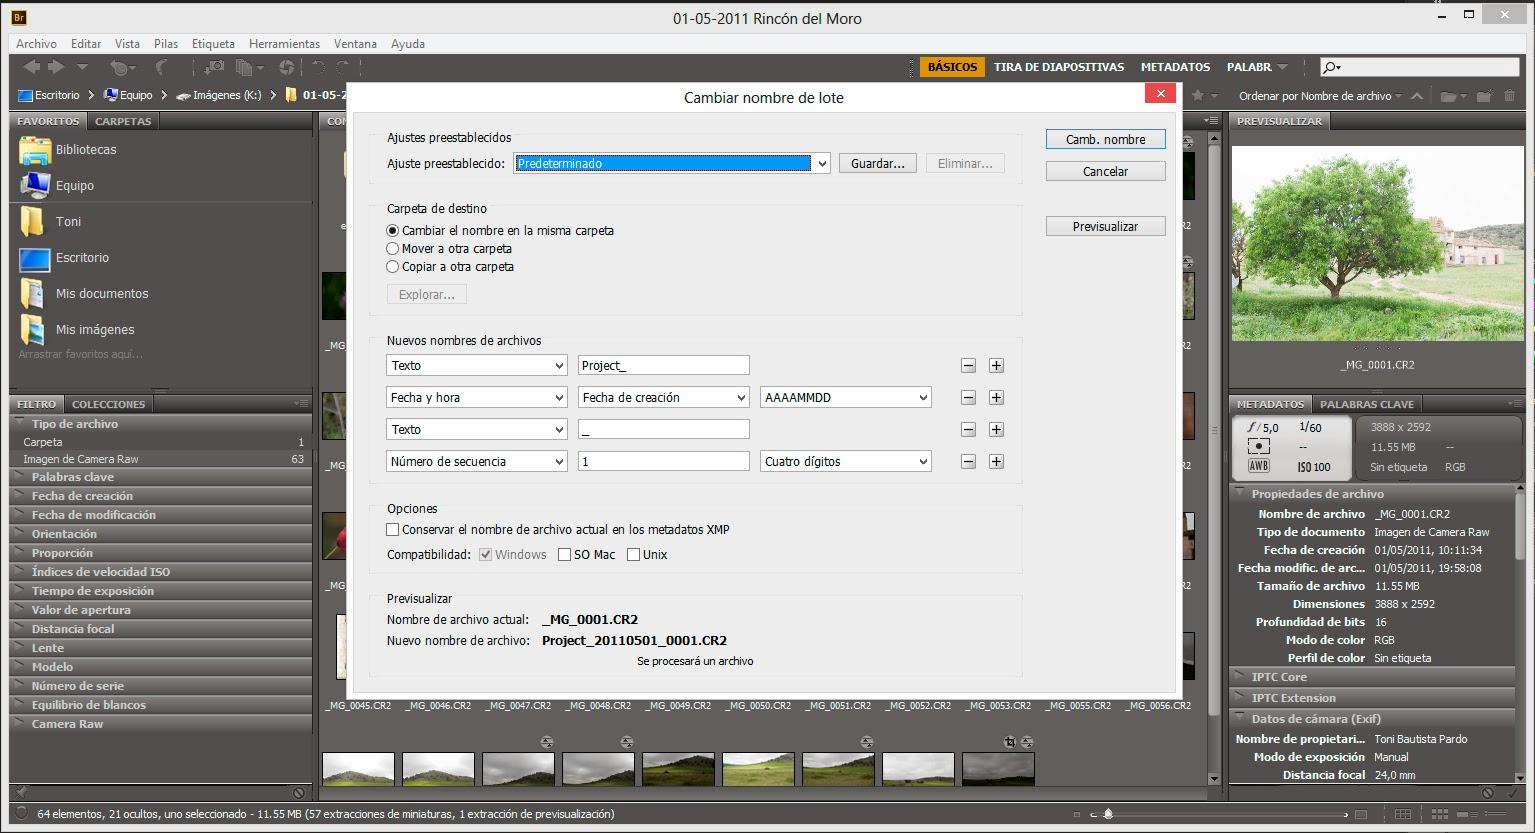Screen dimensions: 1535x833
Task: Check the SO Mac compatibility box
Action: [x=564, y=555]
